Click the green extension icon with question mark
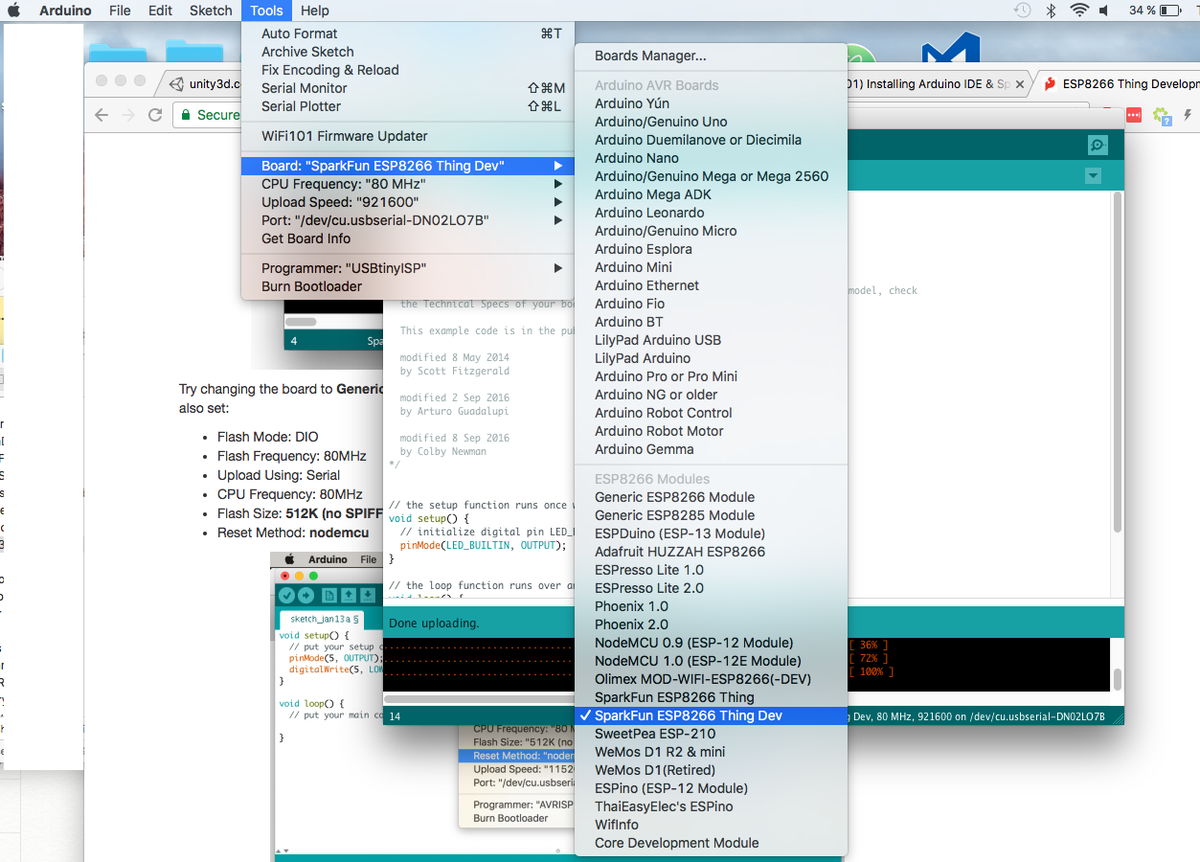Viewport: 1200px width, 862px height. pyautogui.click(x=1162, y=116)
